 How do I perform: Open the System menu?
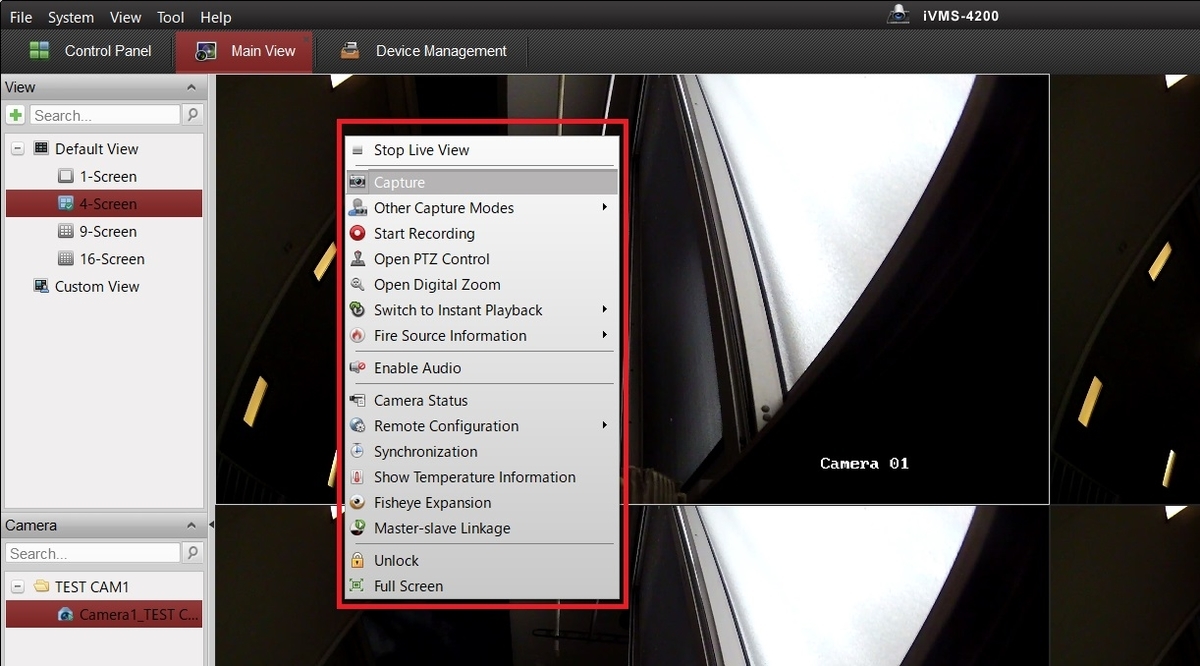pos(71,17)
